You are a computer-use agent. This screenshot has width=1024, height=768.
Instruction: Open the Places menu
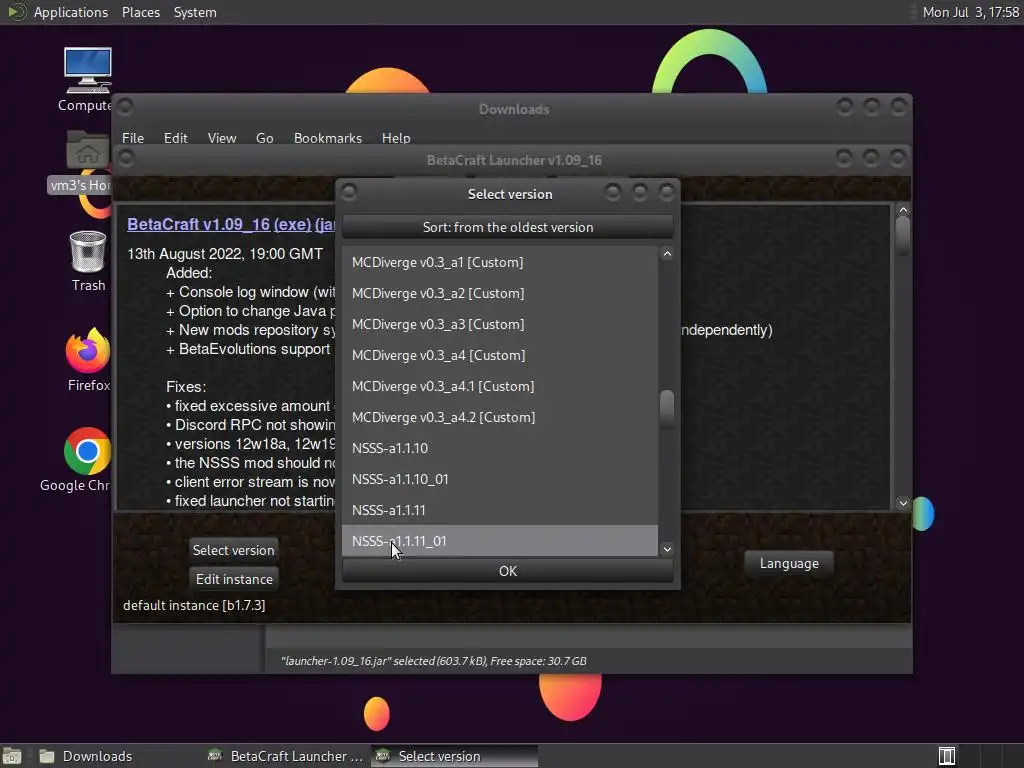[140, 12]
